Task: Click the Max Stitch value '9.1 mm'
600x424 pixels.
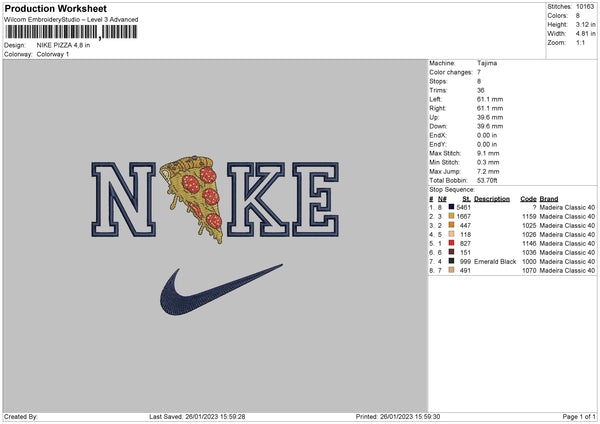Action: pos(488,153)
